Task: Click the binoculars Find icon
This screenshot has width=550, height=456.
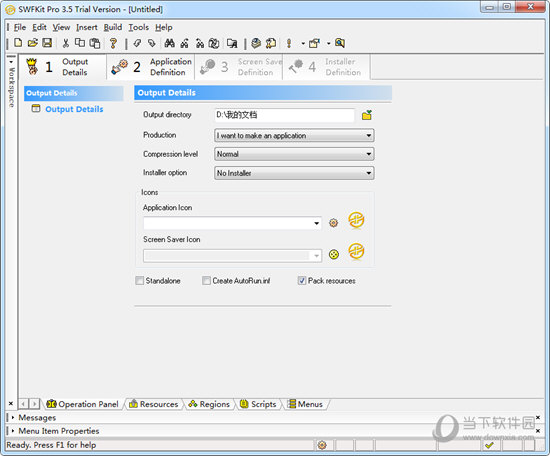Action: click(x=170, y=43)
